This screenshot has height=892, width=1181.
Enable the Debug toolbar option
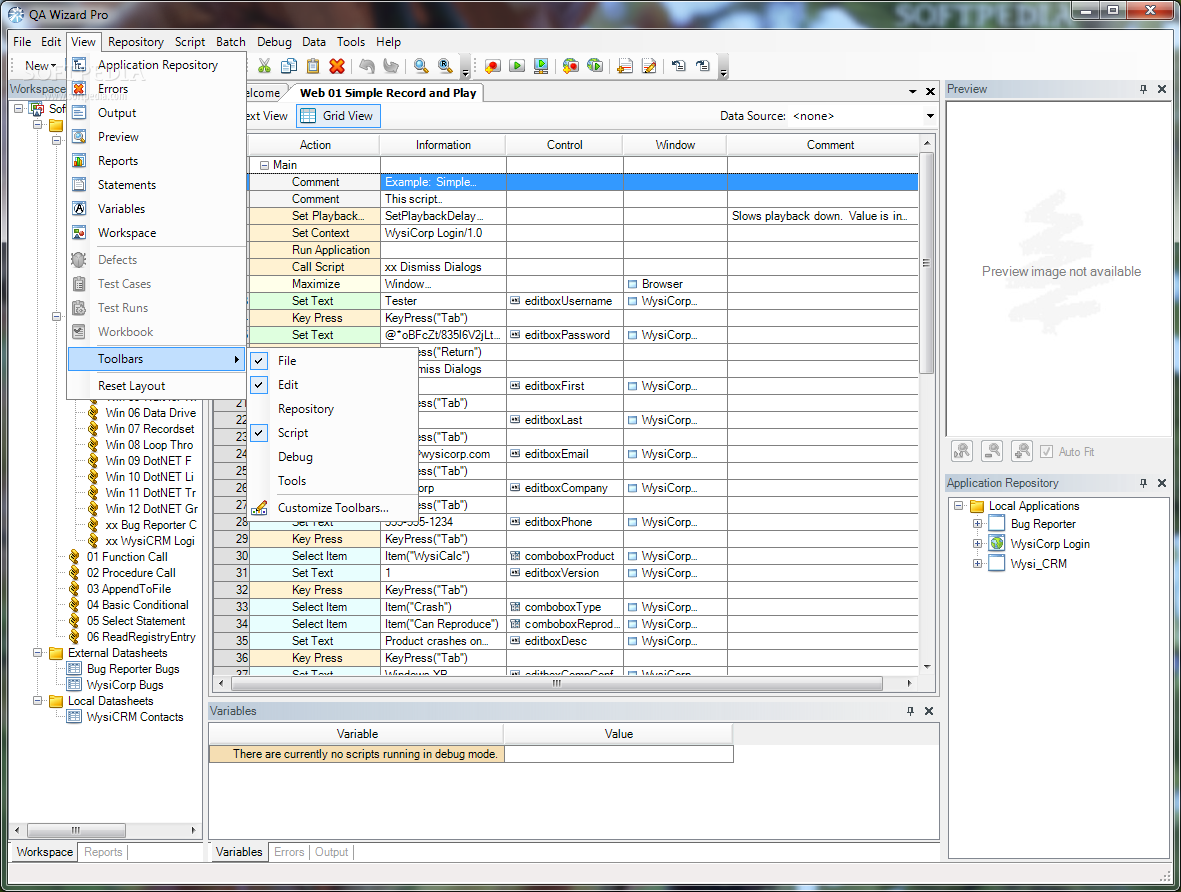coord(294,457)
